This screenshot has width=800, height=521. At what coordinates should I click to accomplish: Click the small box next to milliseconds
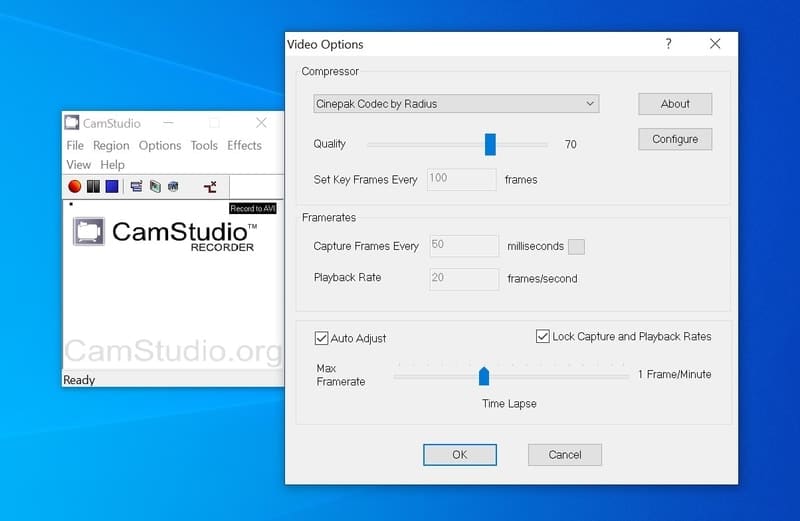[x=577, y=246]
